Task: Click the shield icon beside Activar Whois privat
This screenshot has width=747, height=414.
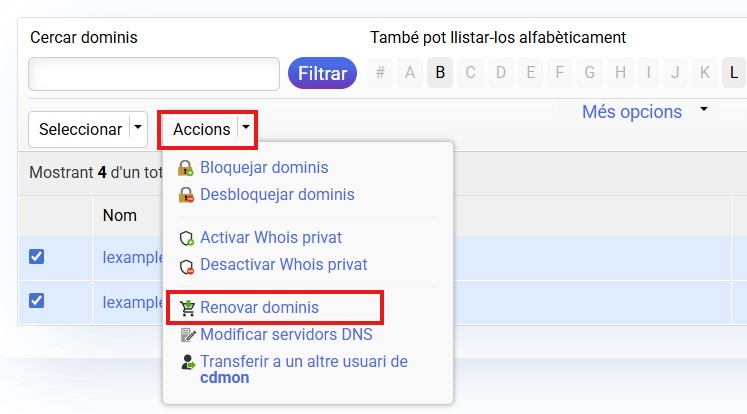Action: [x=185, y=238]
